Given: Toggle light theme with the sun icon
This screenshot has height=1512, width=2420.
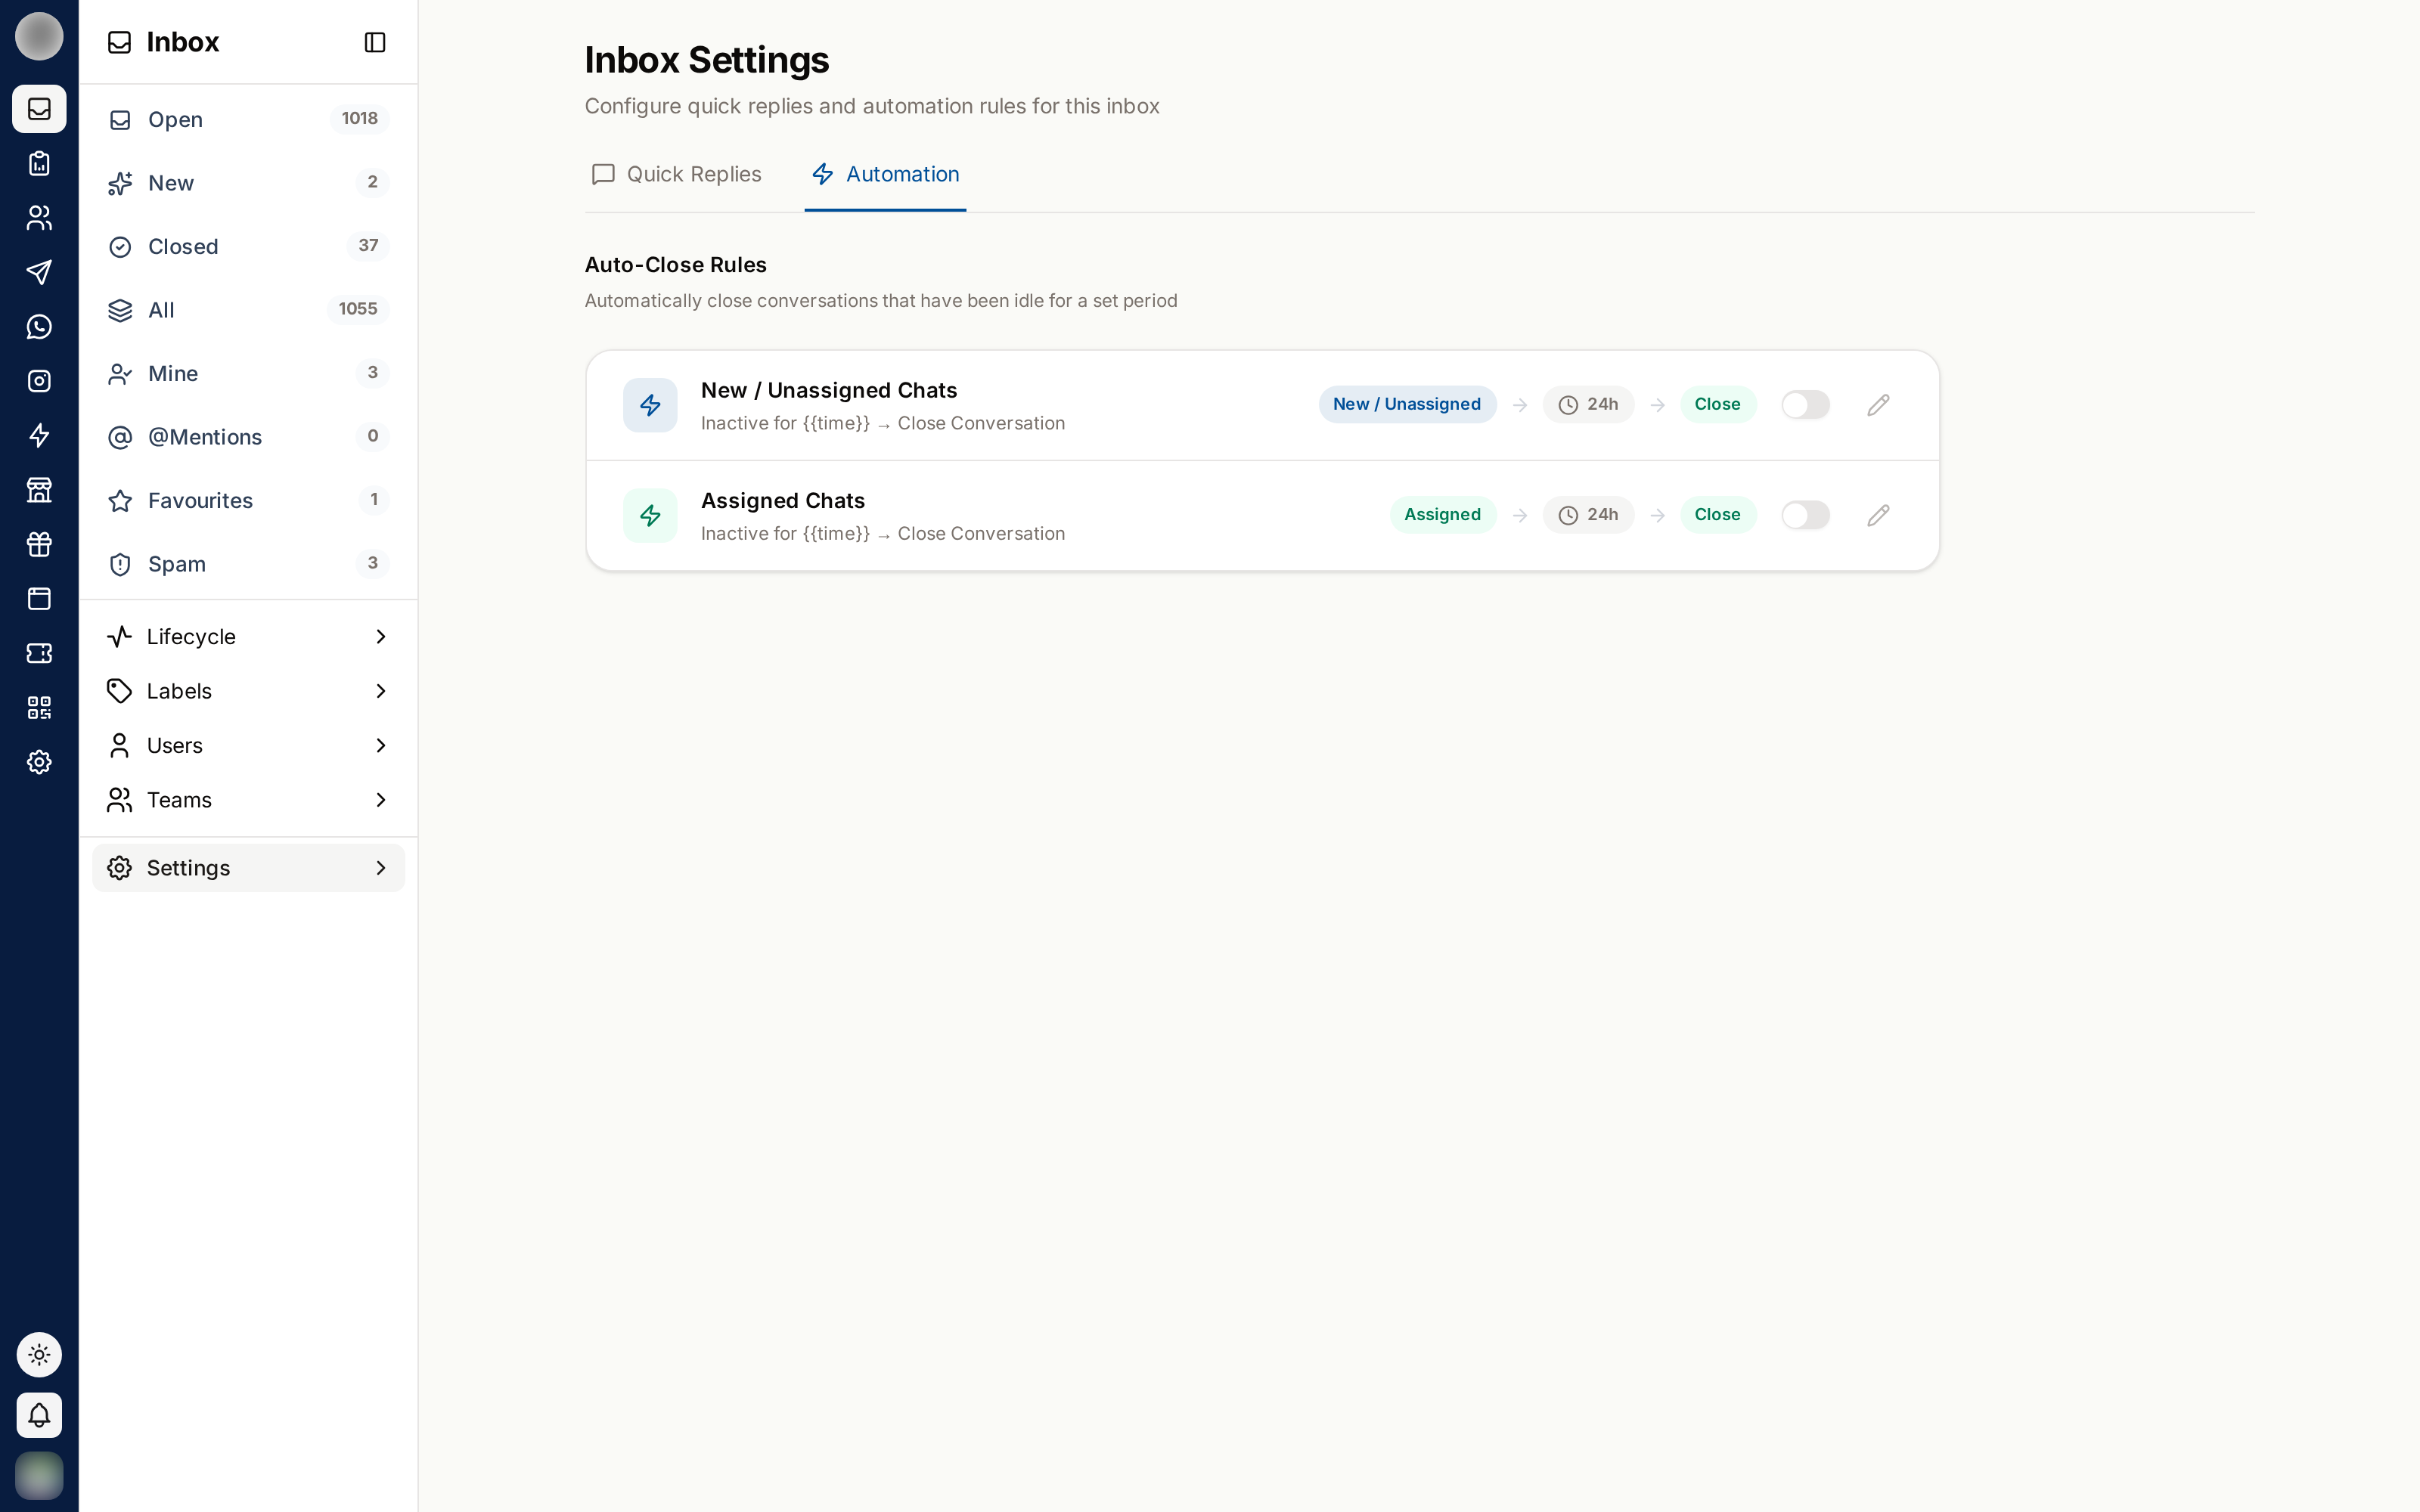Looking at the screenshot, I should click(39, 1355).
